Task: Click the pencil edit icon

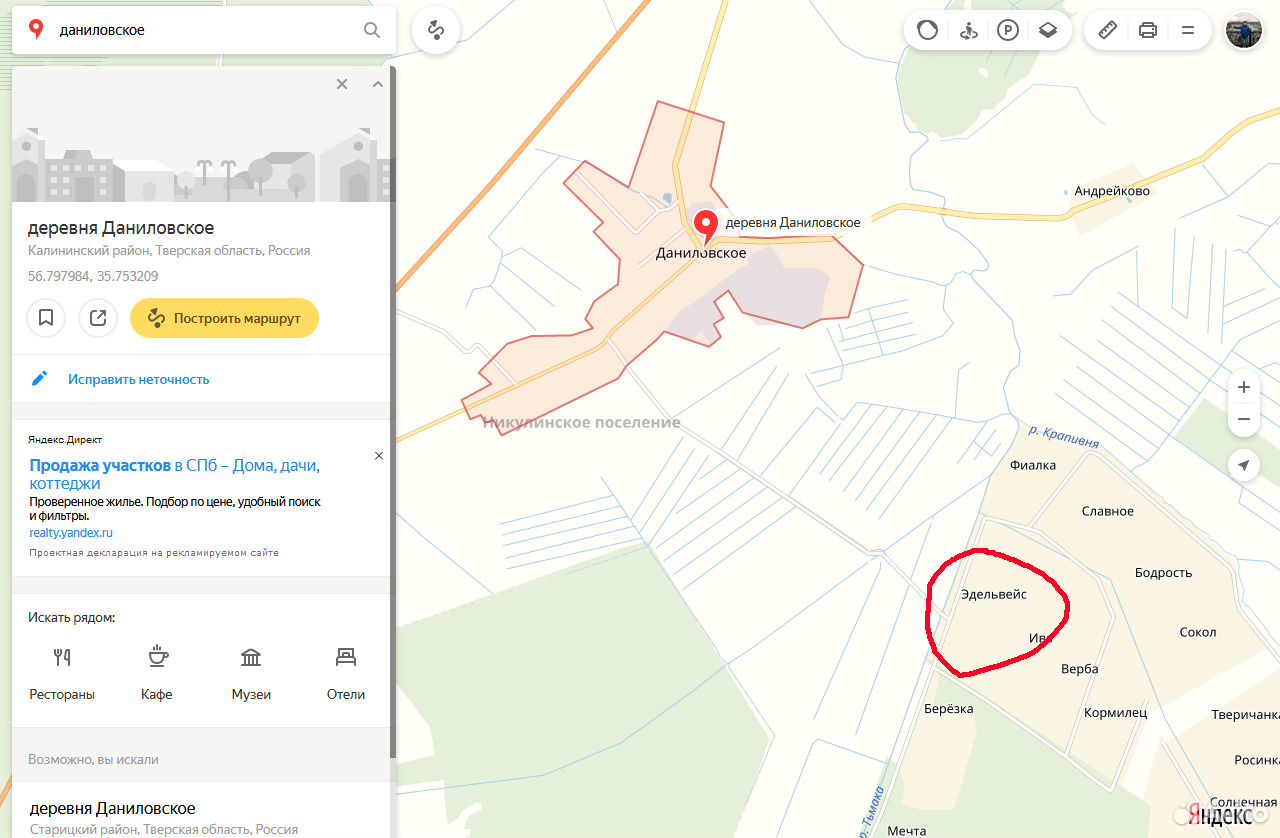Action: 40,378
